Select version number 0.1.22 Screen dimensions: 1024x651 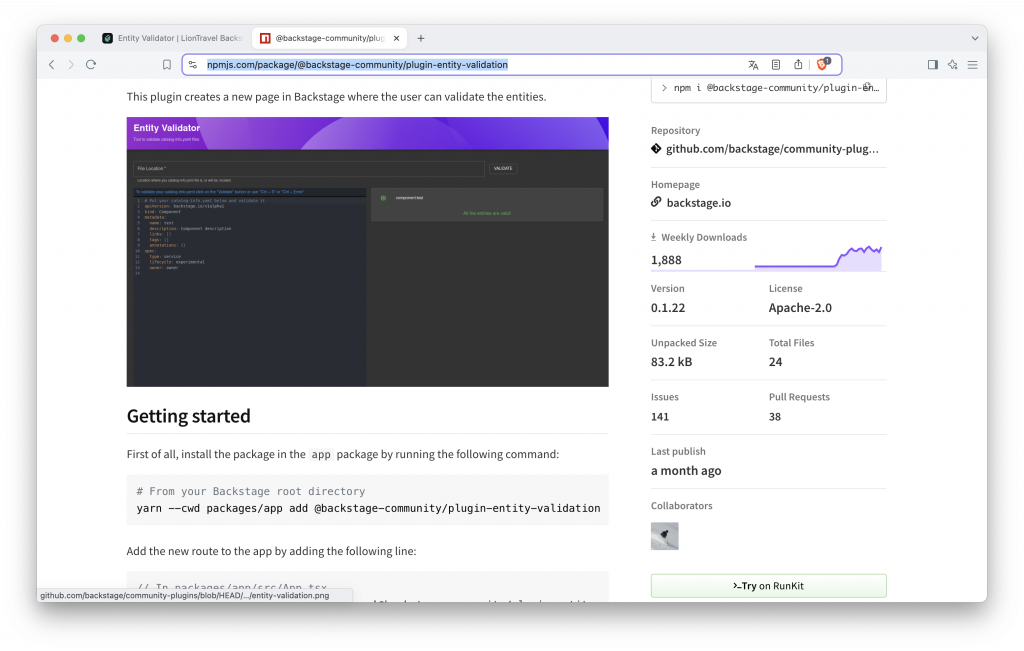[668, 308]
